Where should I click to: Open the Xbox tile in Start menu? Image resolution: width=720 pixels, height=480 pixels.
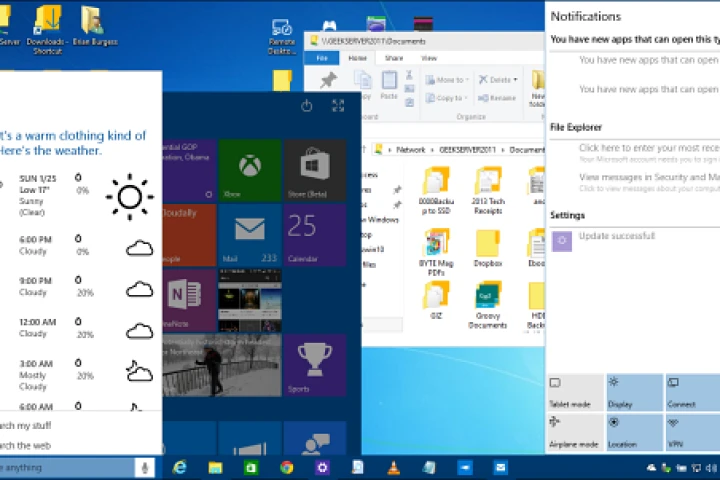[x=250, y=170]
